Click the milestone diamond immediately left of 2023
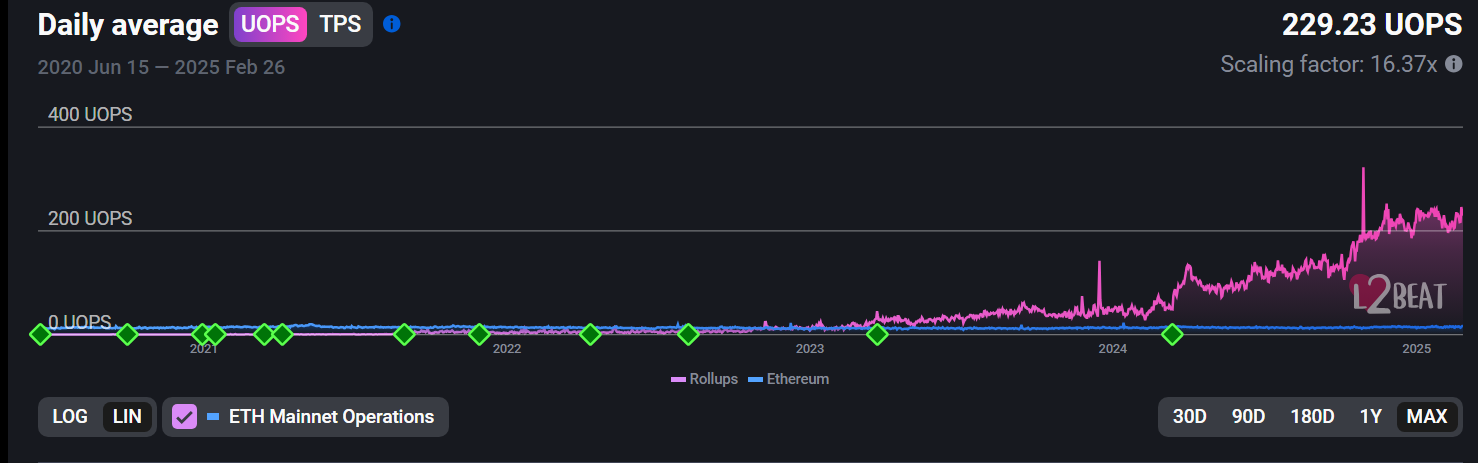Viewport: 1478px width, 463px height. point(688,334)
